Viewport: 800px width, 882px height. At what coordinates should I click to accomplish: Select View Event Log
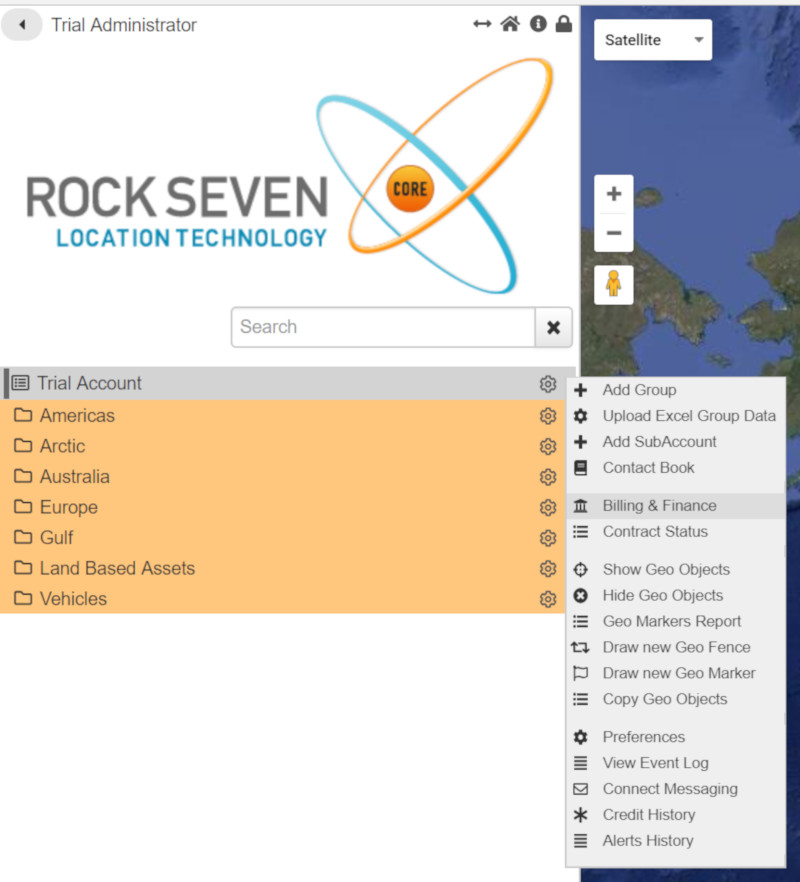676,763
